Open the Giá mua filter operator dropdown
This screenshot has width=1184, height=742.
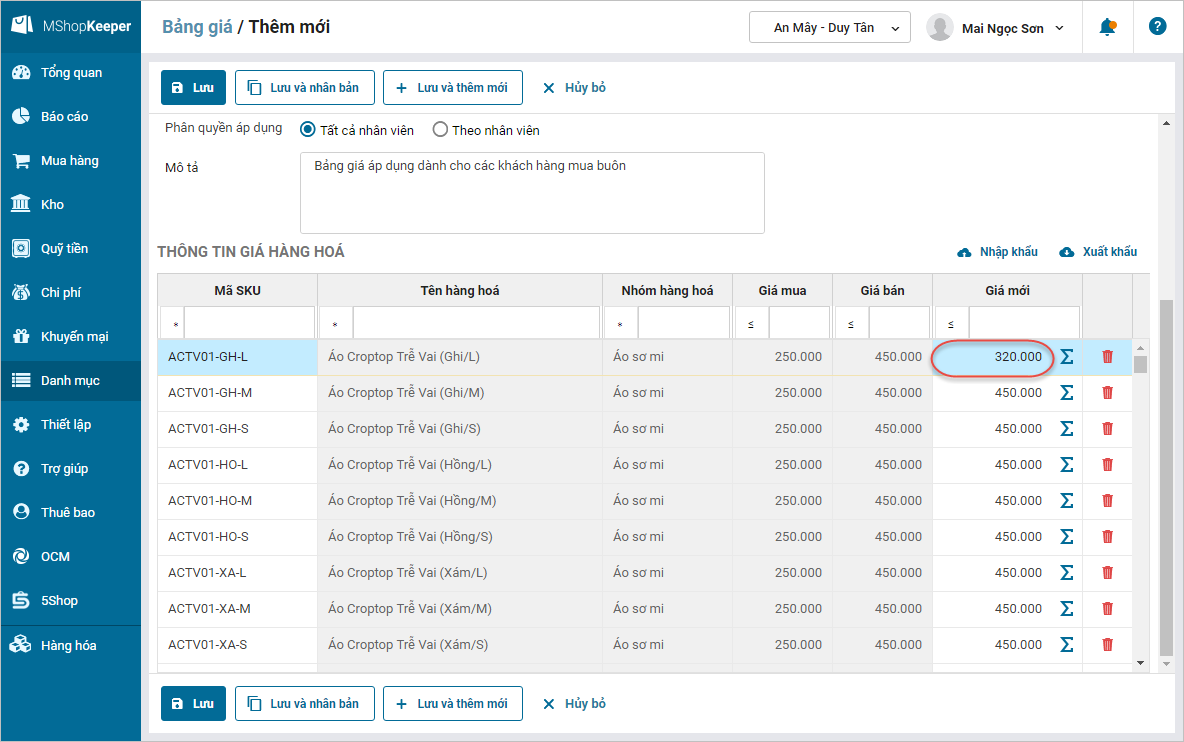pyautogui.click(x=751, y=324)
